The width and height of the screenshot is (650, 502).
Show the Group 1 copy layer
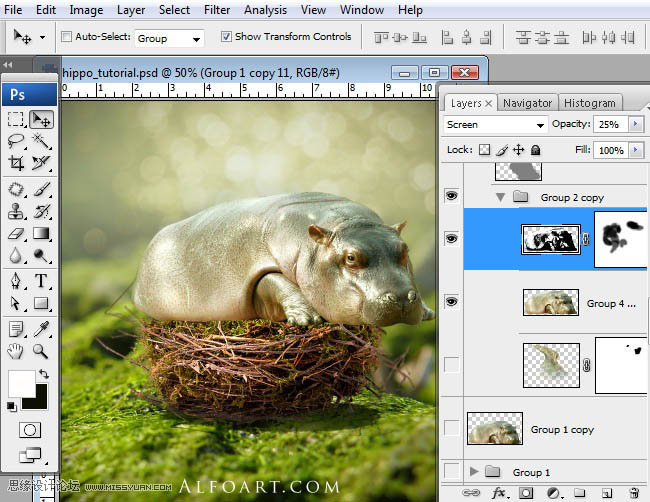pos(451,429)
